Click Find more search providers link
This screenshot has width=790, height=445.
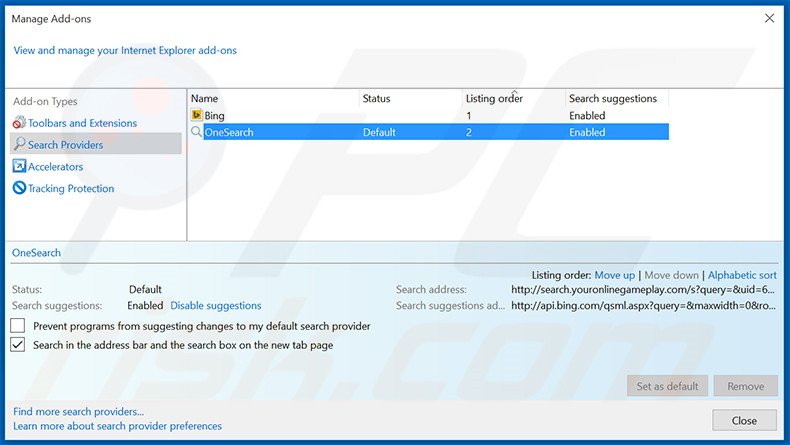point(79,412)
